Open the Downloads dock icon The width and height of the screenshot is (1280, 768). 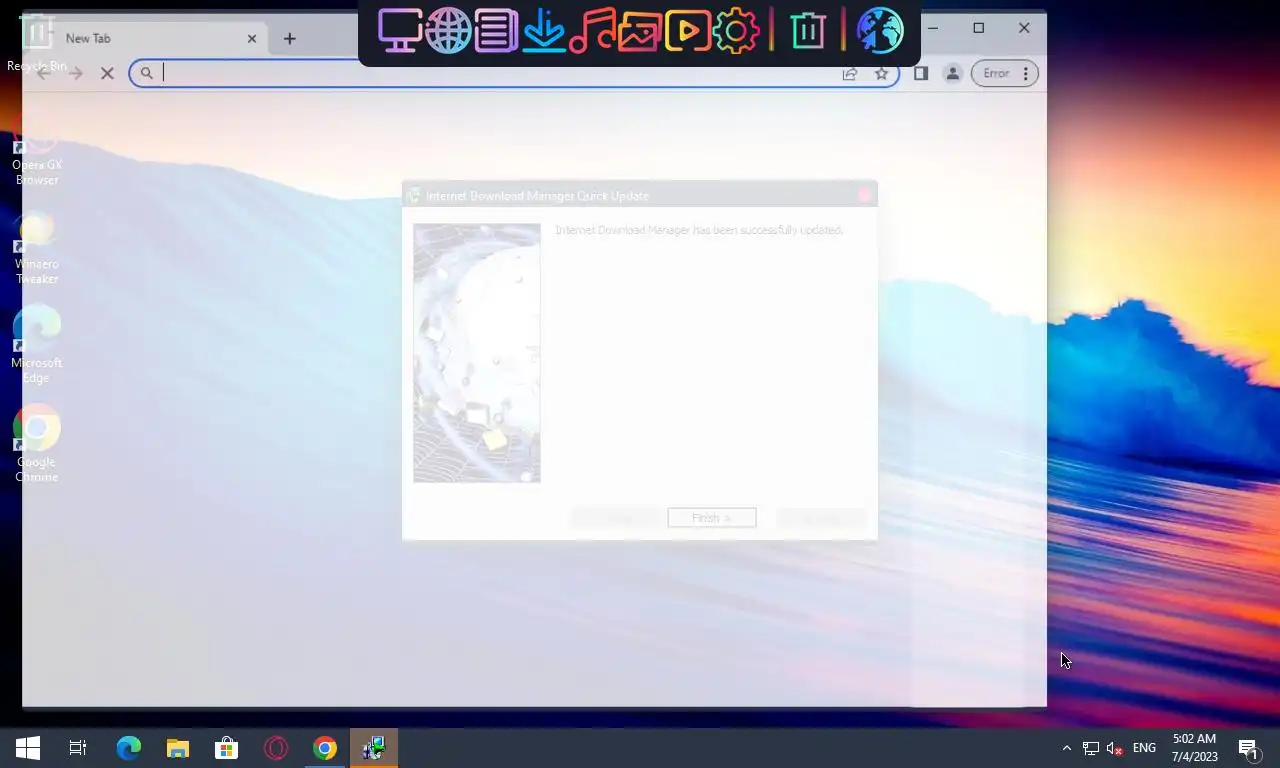(543, 30)
